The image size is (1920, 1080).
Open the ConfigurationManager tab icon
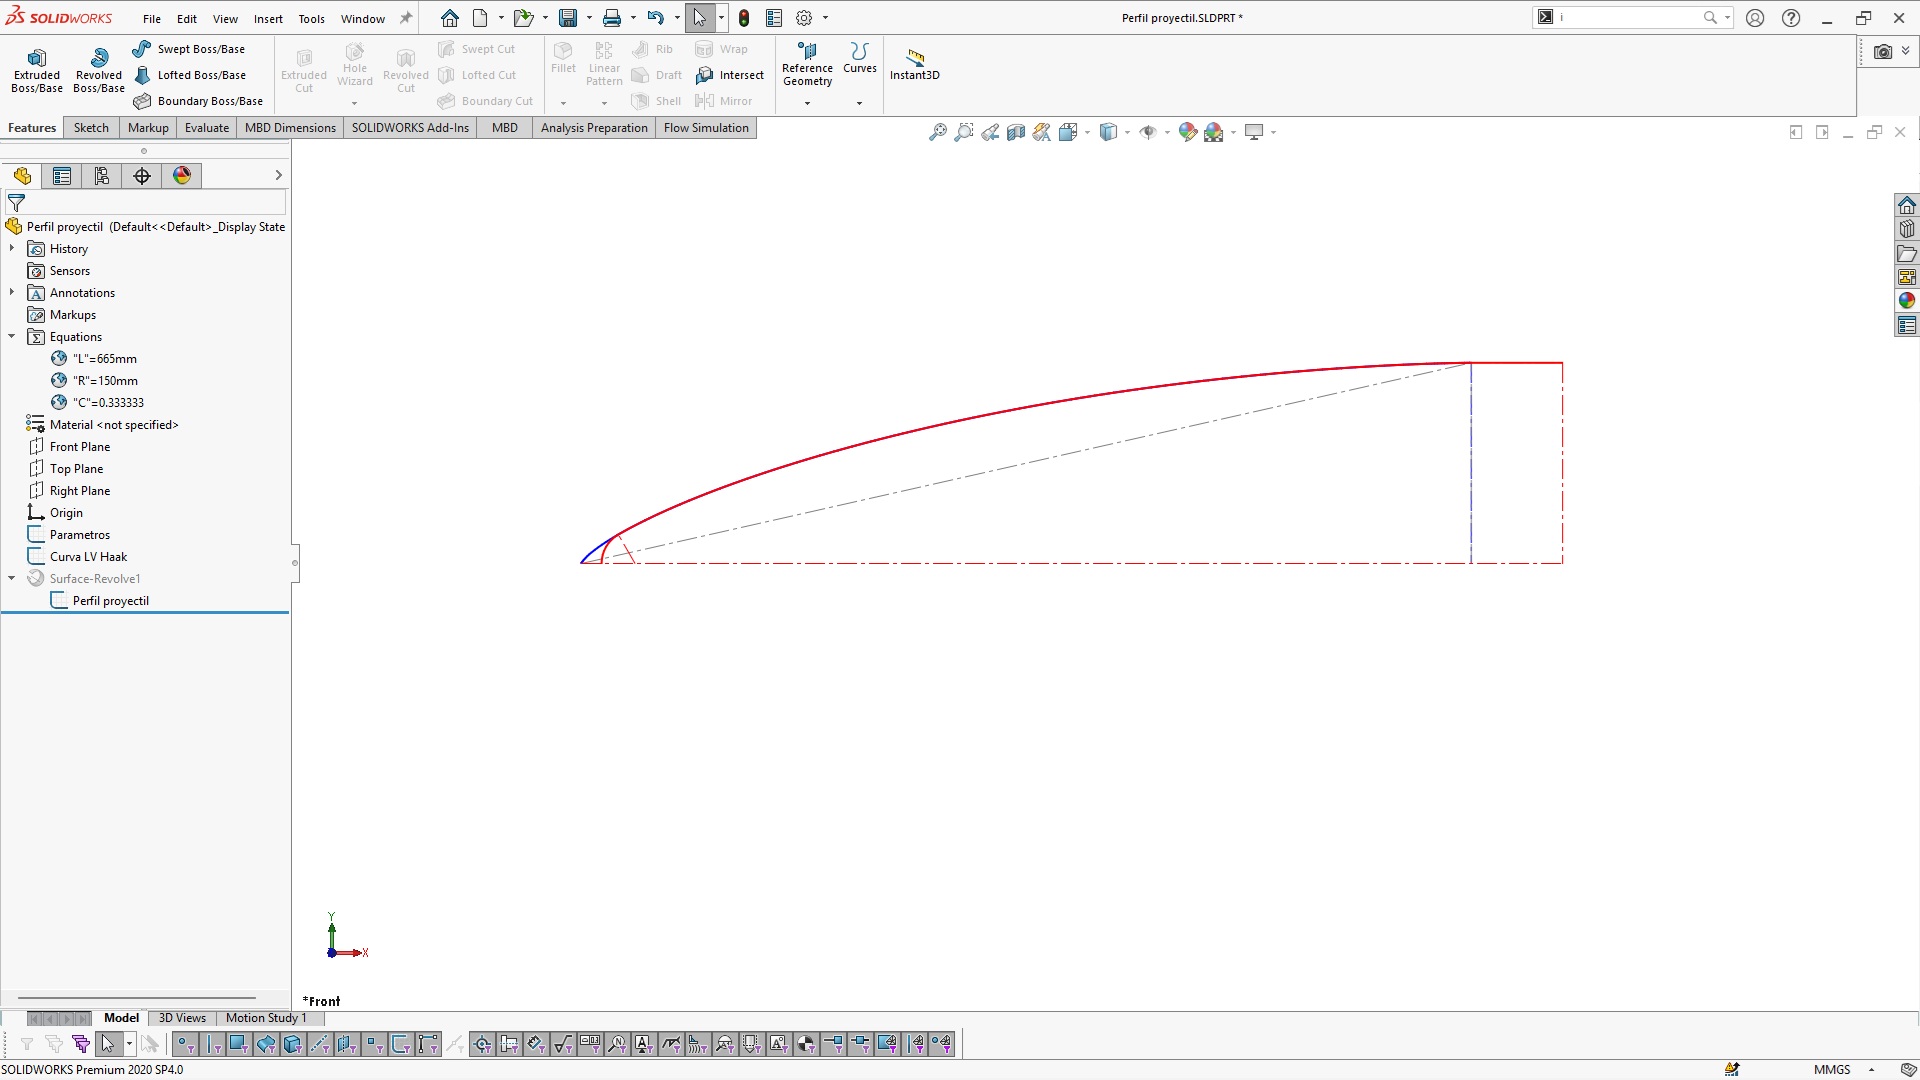click(x=102, y=176)
